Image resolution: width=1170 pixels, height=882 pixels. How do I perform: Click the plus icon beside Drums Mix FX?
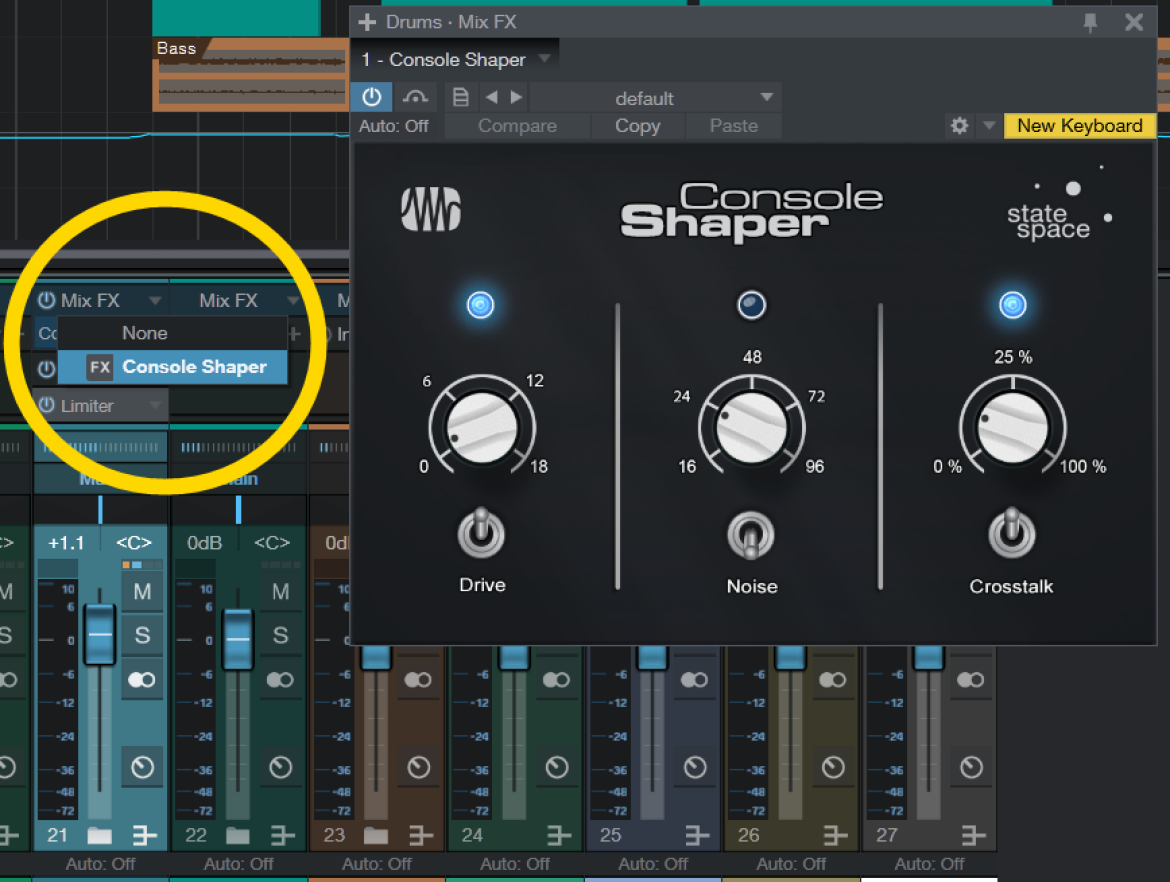click(x=366, y=22)
